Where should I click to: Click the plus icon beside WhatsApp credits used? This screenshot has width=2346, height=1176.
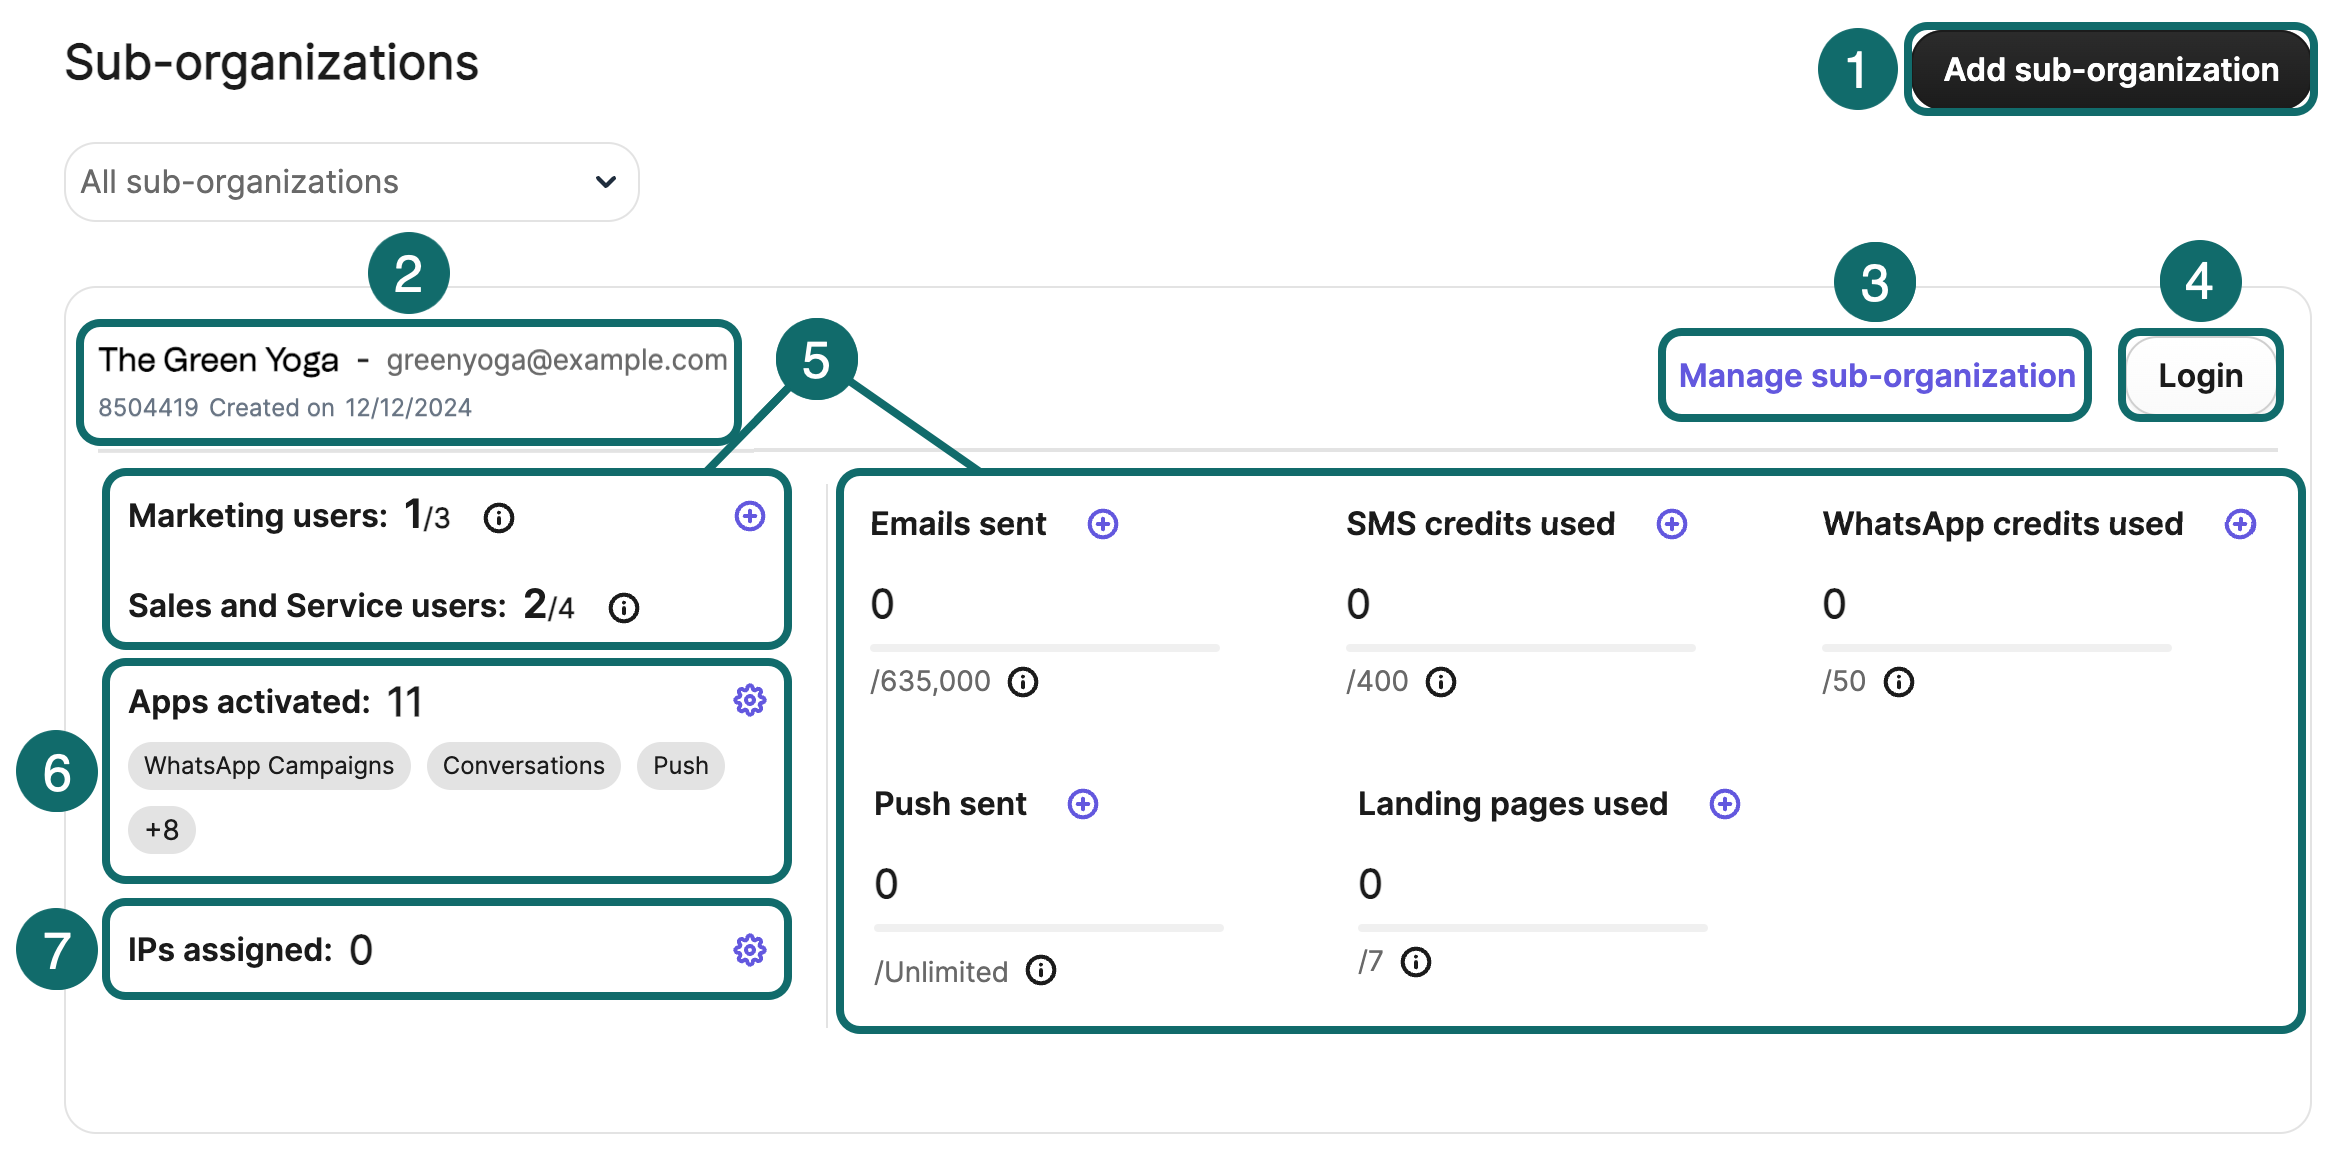[2240, 524]
